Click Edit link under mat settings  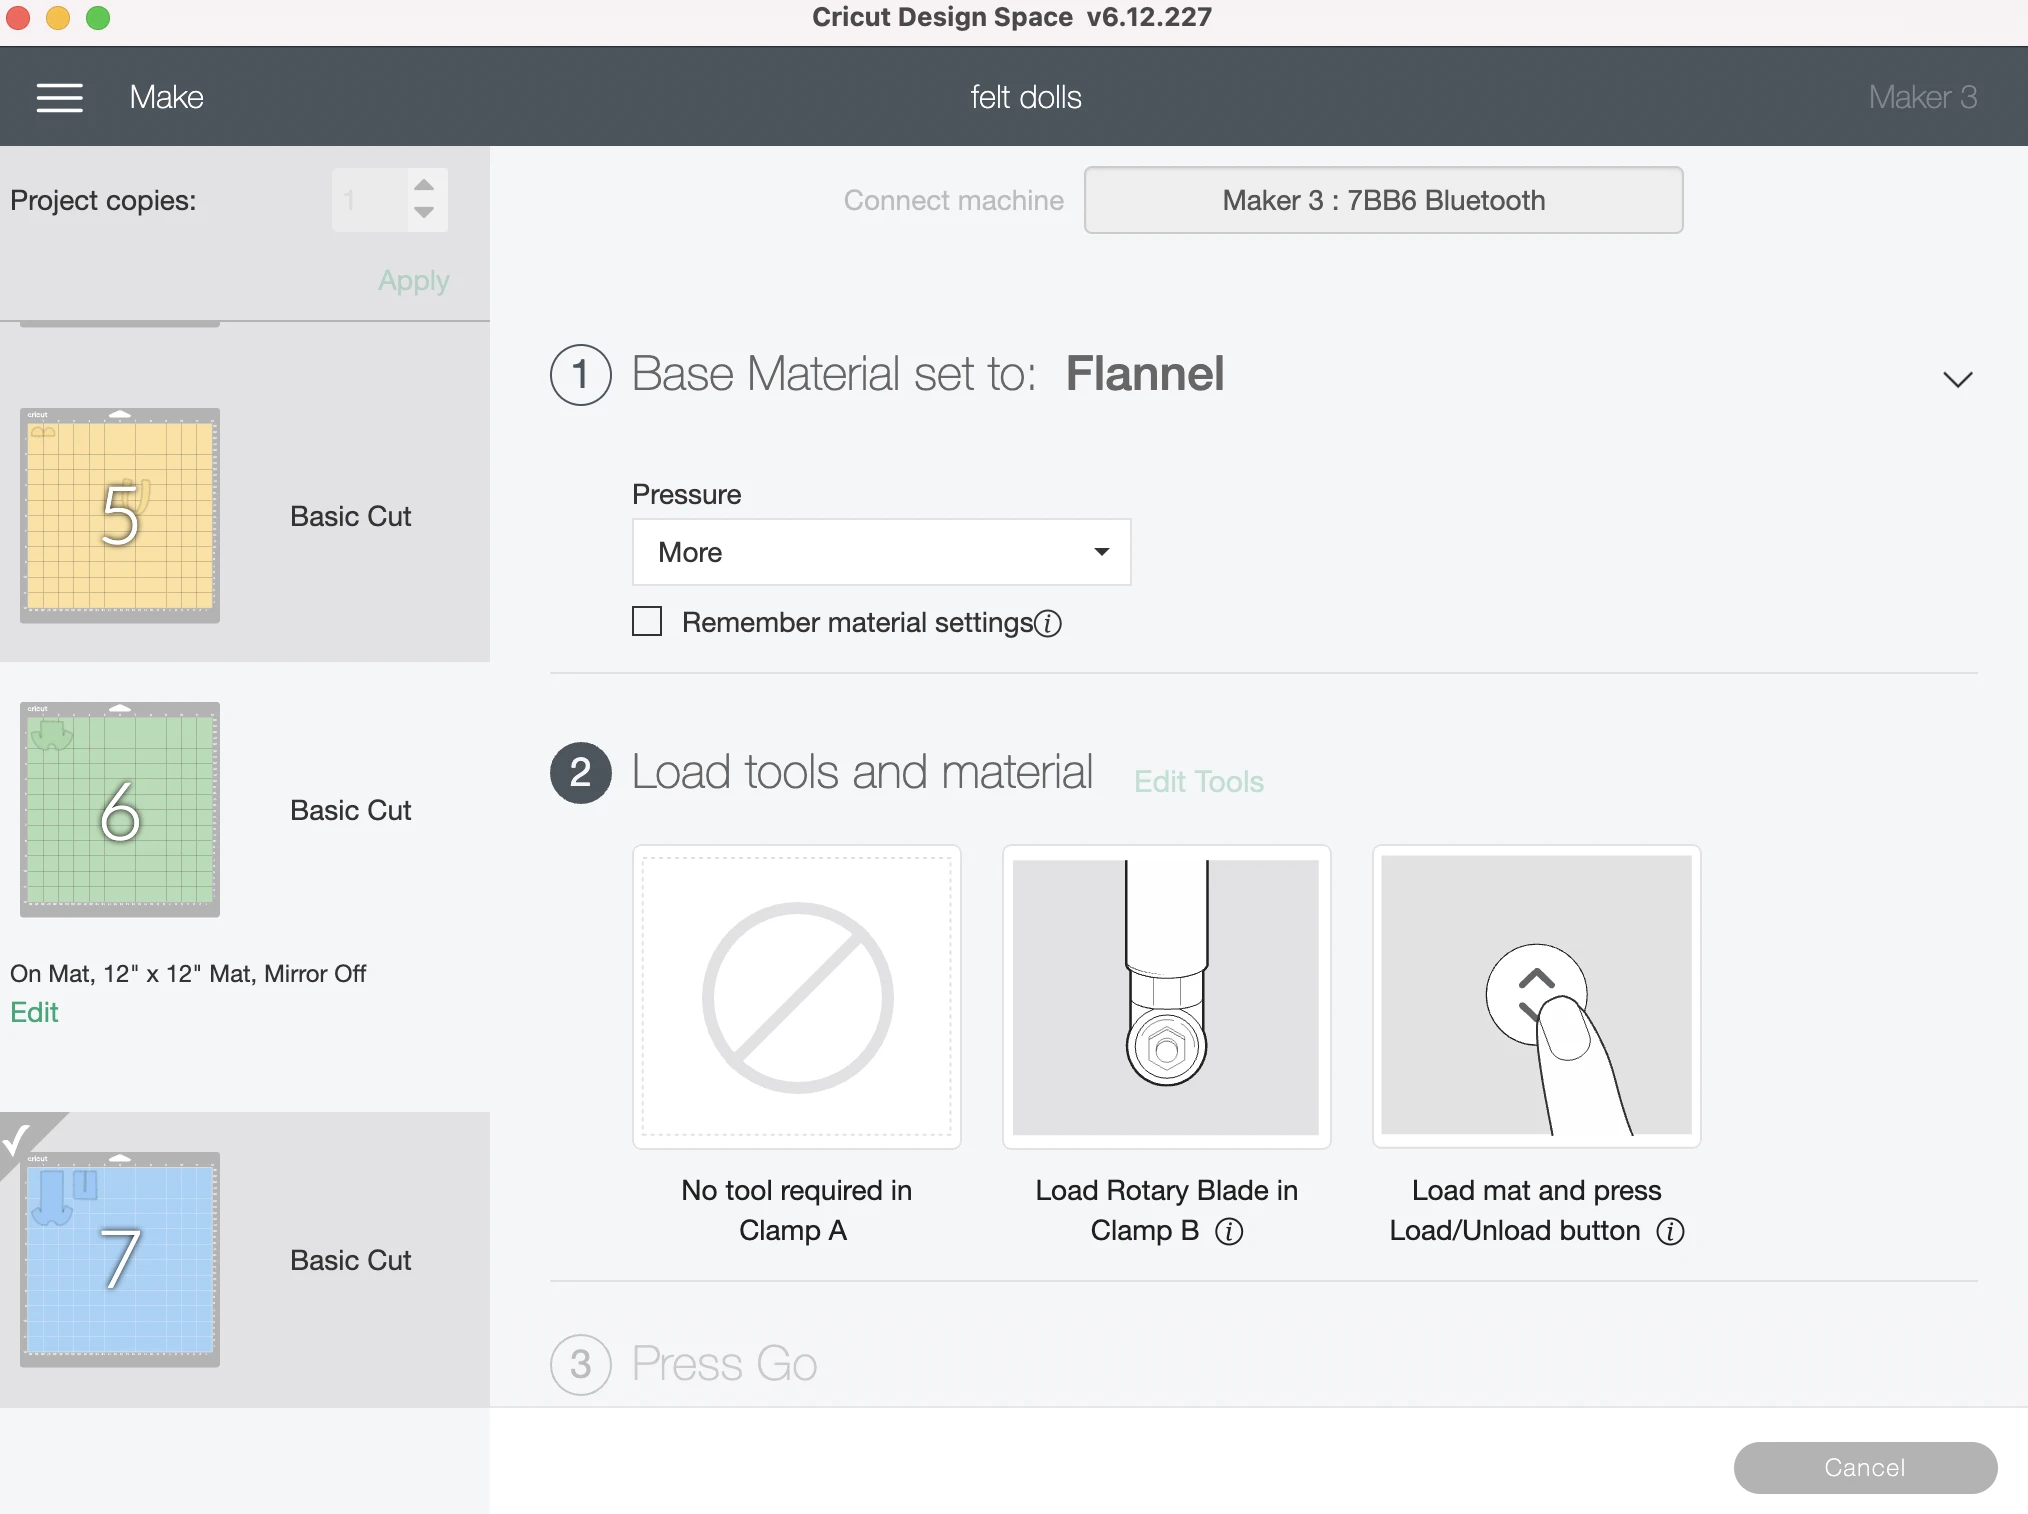click(34, 1013)
